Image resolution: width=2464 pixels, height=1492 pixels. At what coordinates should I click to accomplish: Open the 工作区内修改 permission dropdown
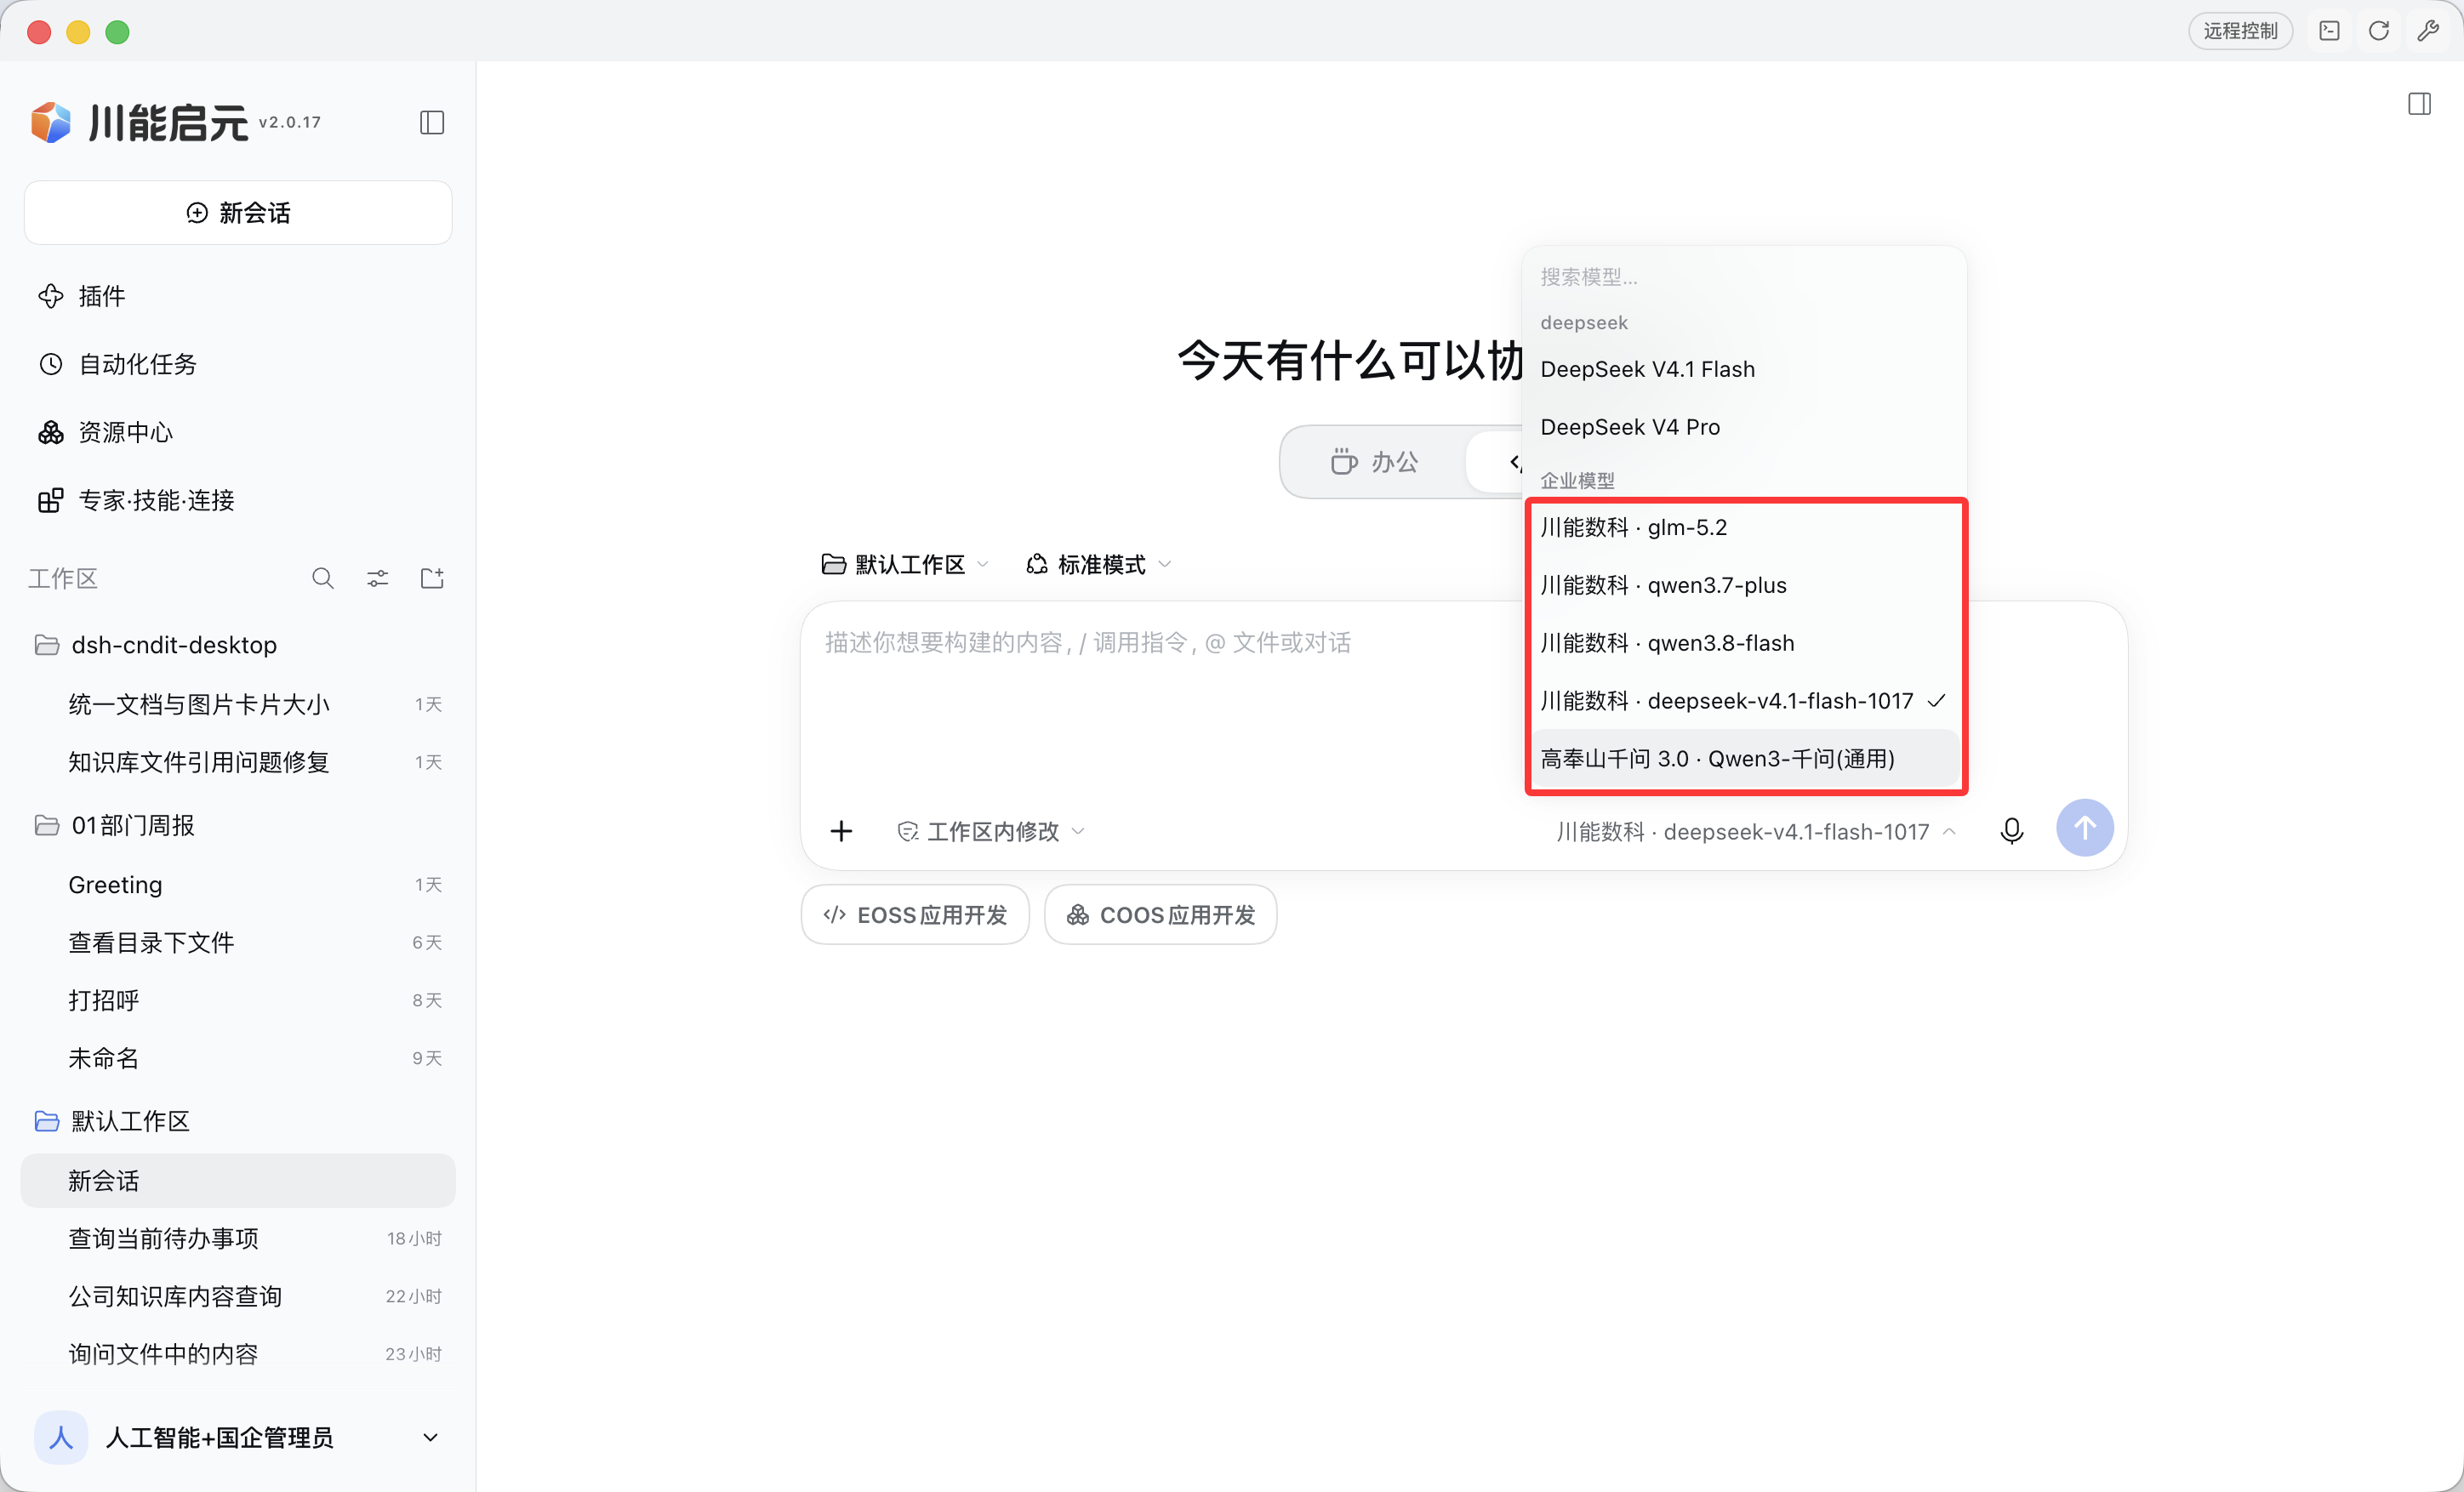click(x=991, y=831)
